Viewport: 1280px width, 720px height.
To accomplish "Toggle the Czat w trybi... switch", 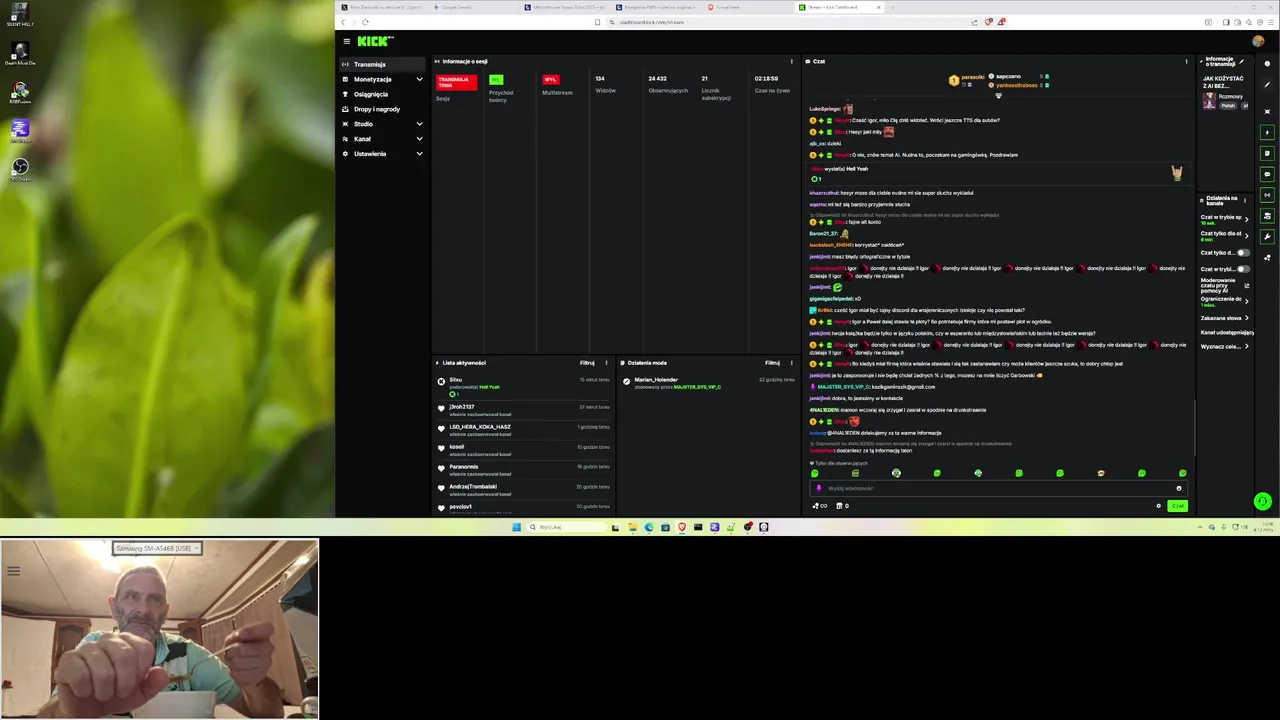I will click(1243, 269).
